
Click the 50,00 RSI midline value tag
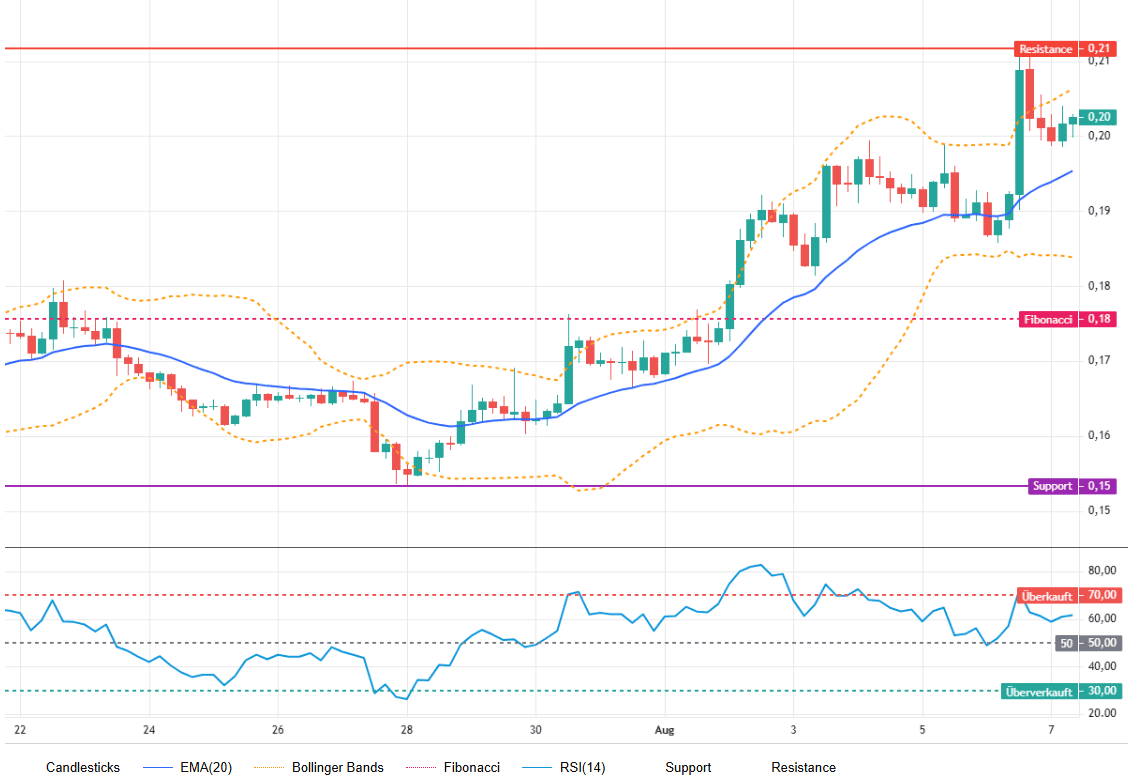tap(1102, 643)
